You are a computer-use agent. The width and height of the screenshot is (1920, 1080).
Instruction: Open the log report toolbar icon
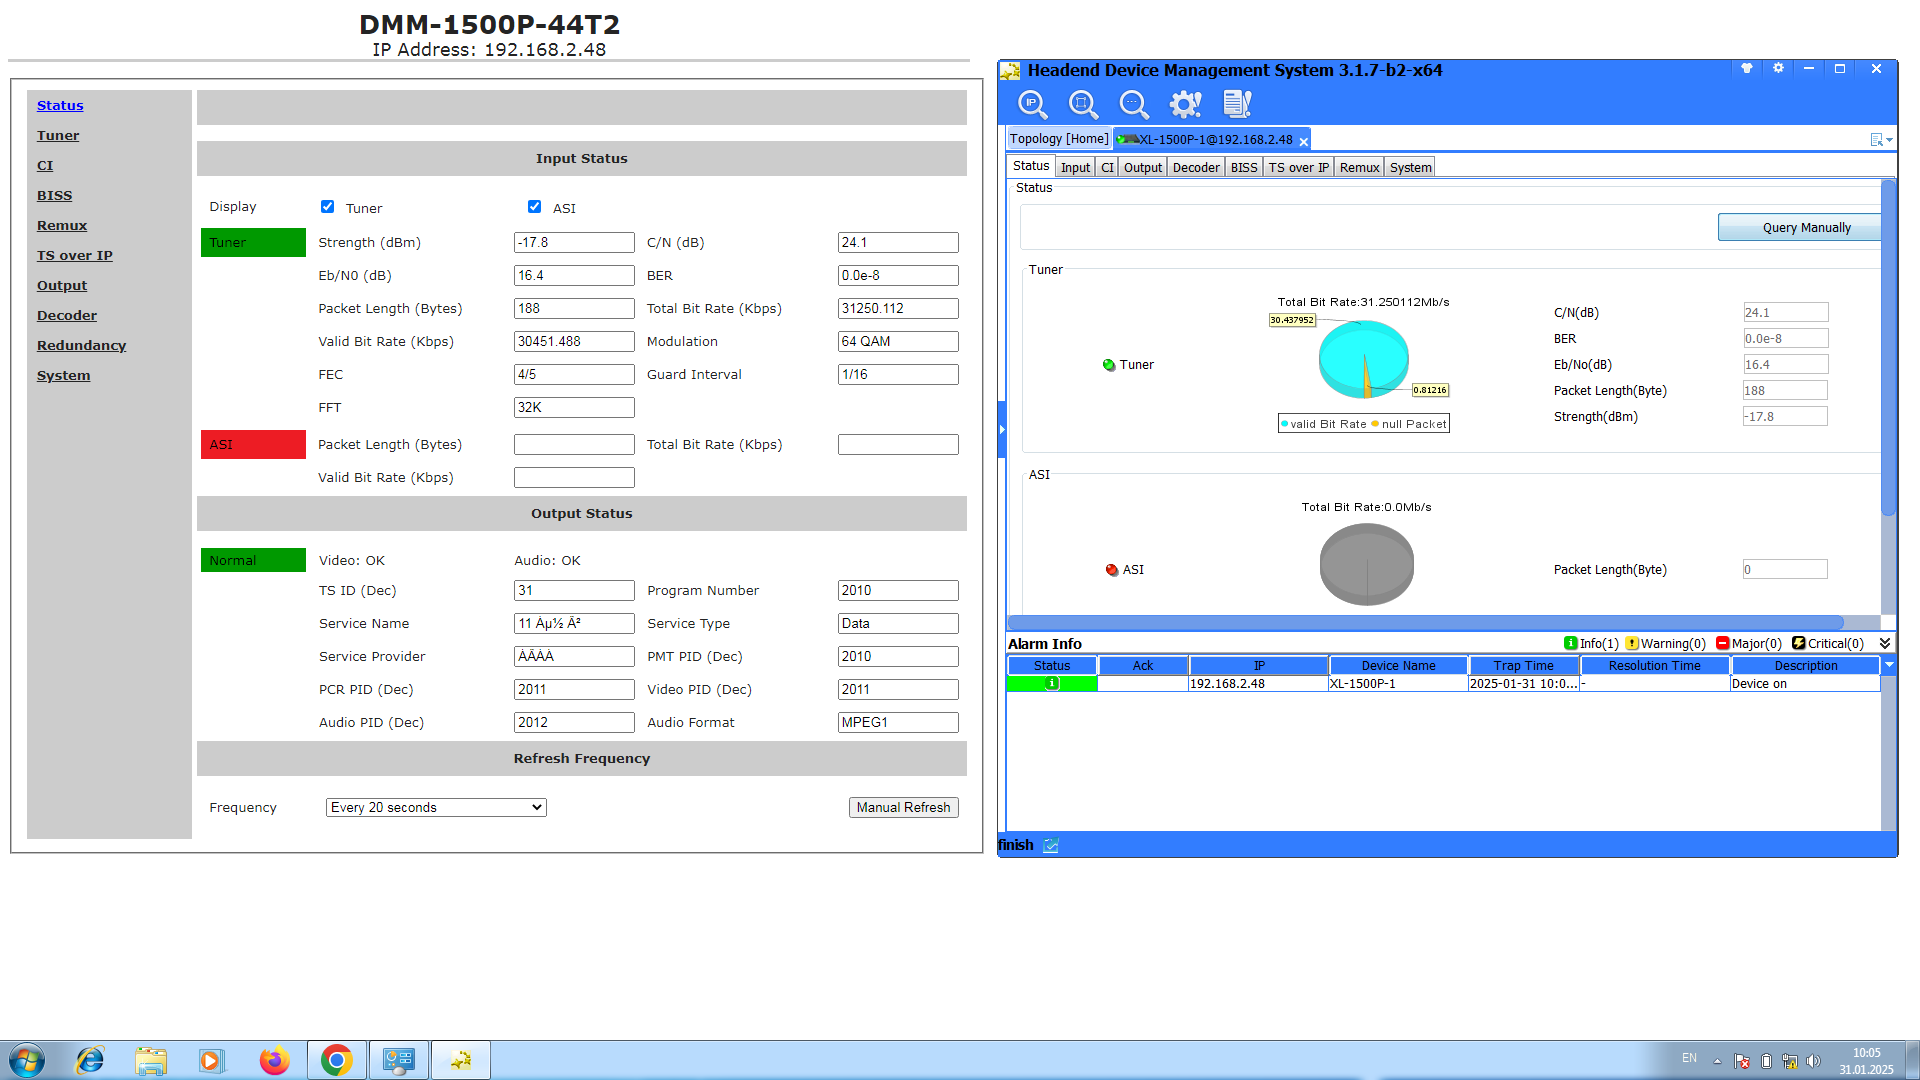[1237, 104]
